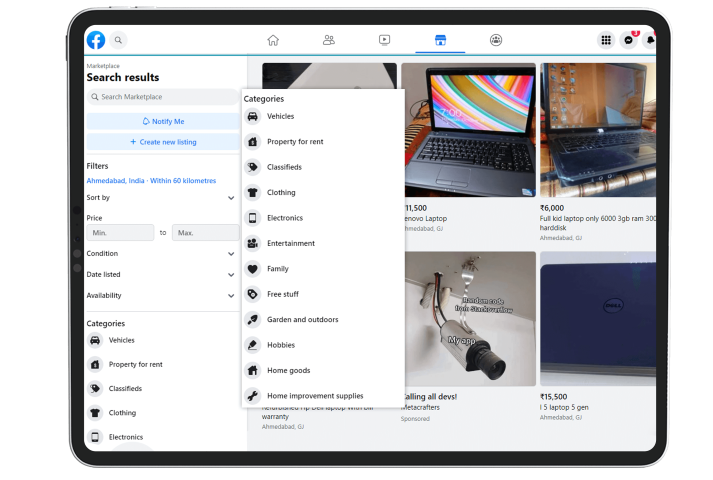Click the Max. price field
This screenshot has width=713, height=480.
206,233
